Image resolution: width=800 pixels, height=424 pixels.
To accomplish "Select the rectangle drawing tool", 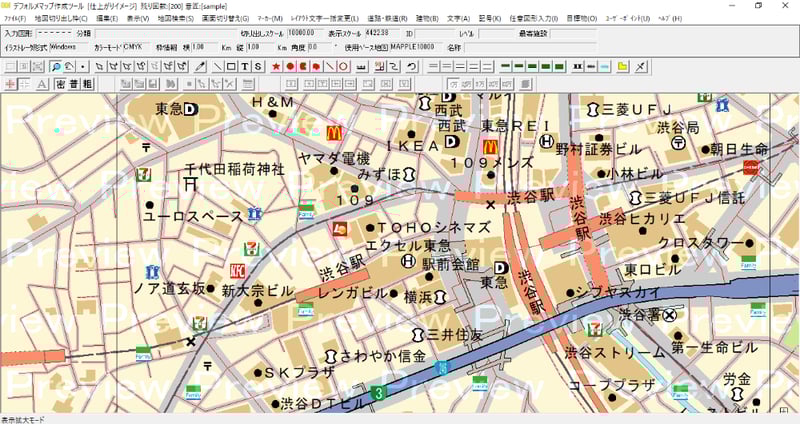I will click(x=230, y=67).
